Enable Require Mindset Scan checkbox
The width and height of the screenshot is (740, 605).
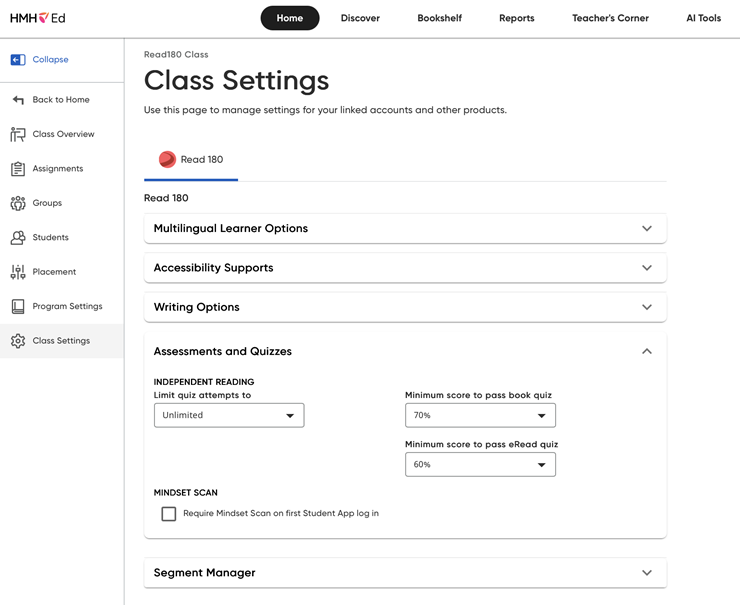coord(168,513)
